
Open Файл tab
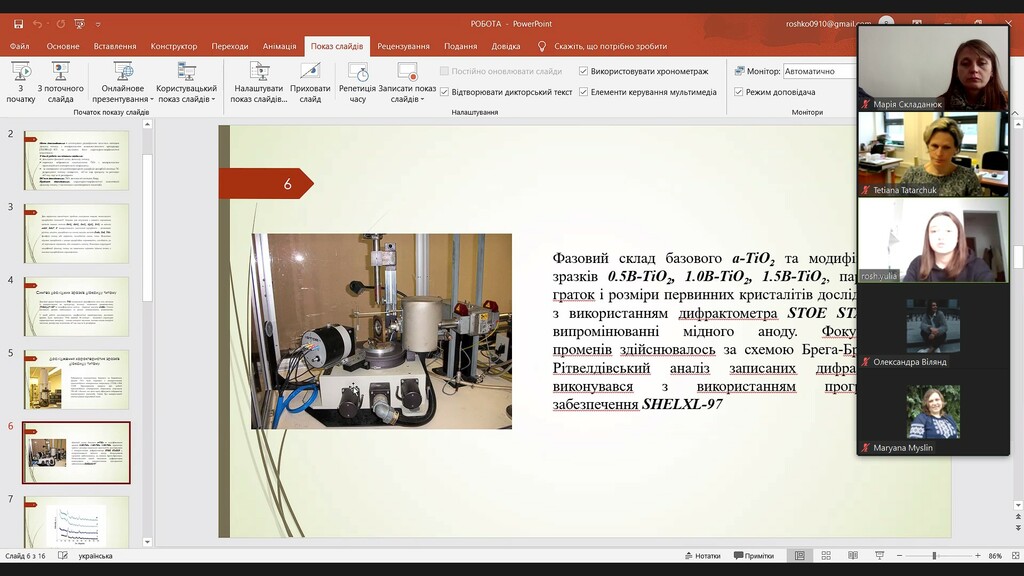click(x=20, y=46)
